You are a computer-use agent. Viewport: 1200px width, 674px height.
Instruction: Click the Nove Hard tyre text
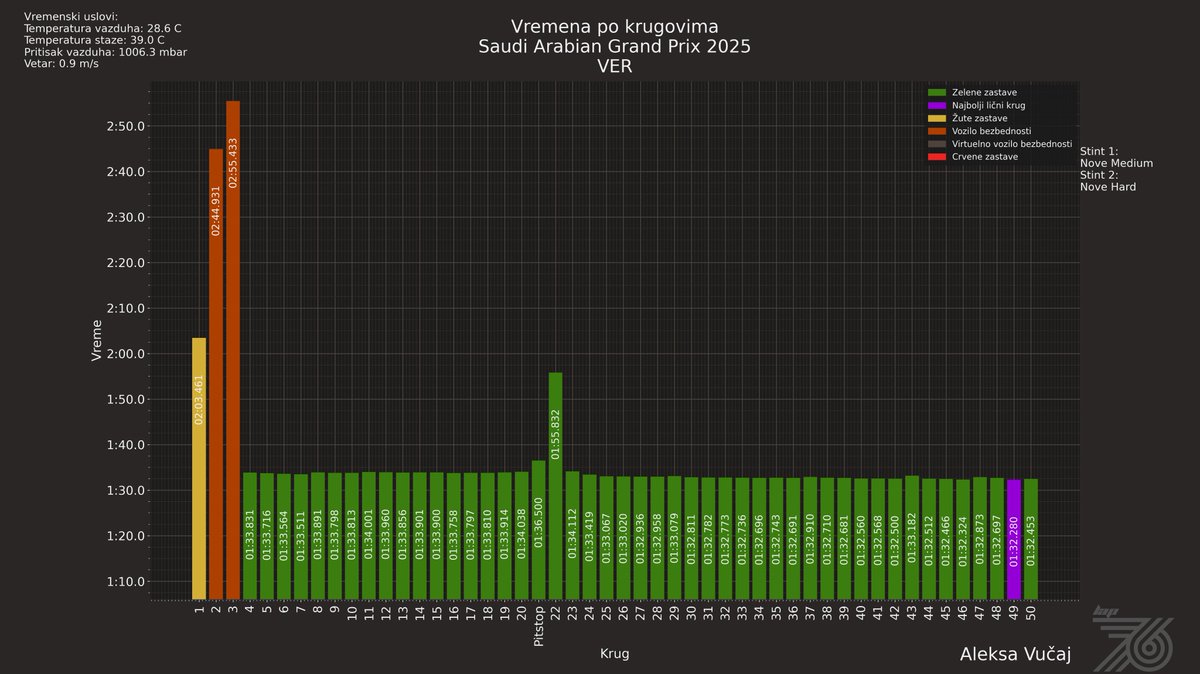[x=1108, y=187]
